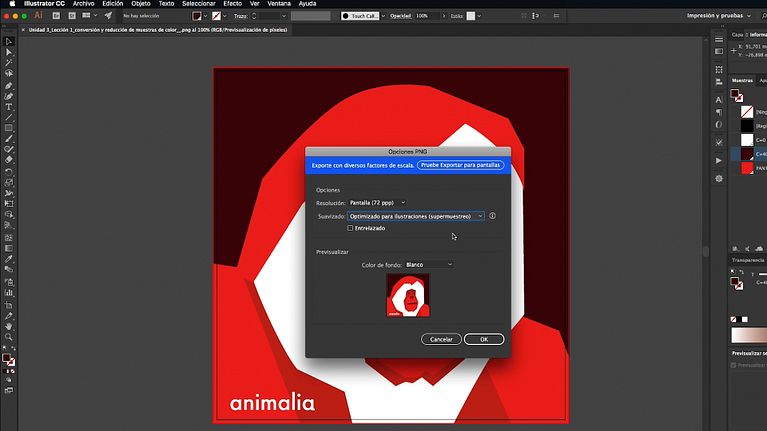
Task: Open the Illustrator CC application menu
Action: coord(44,3)
